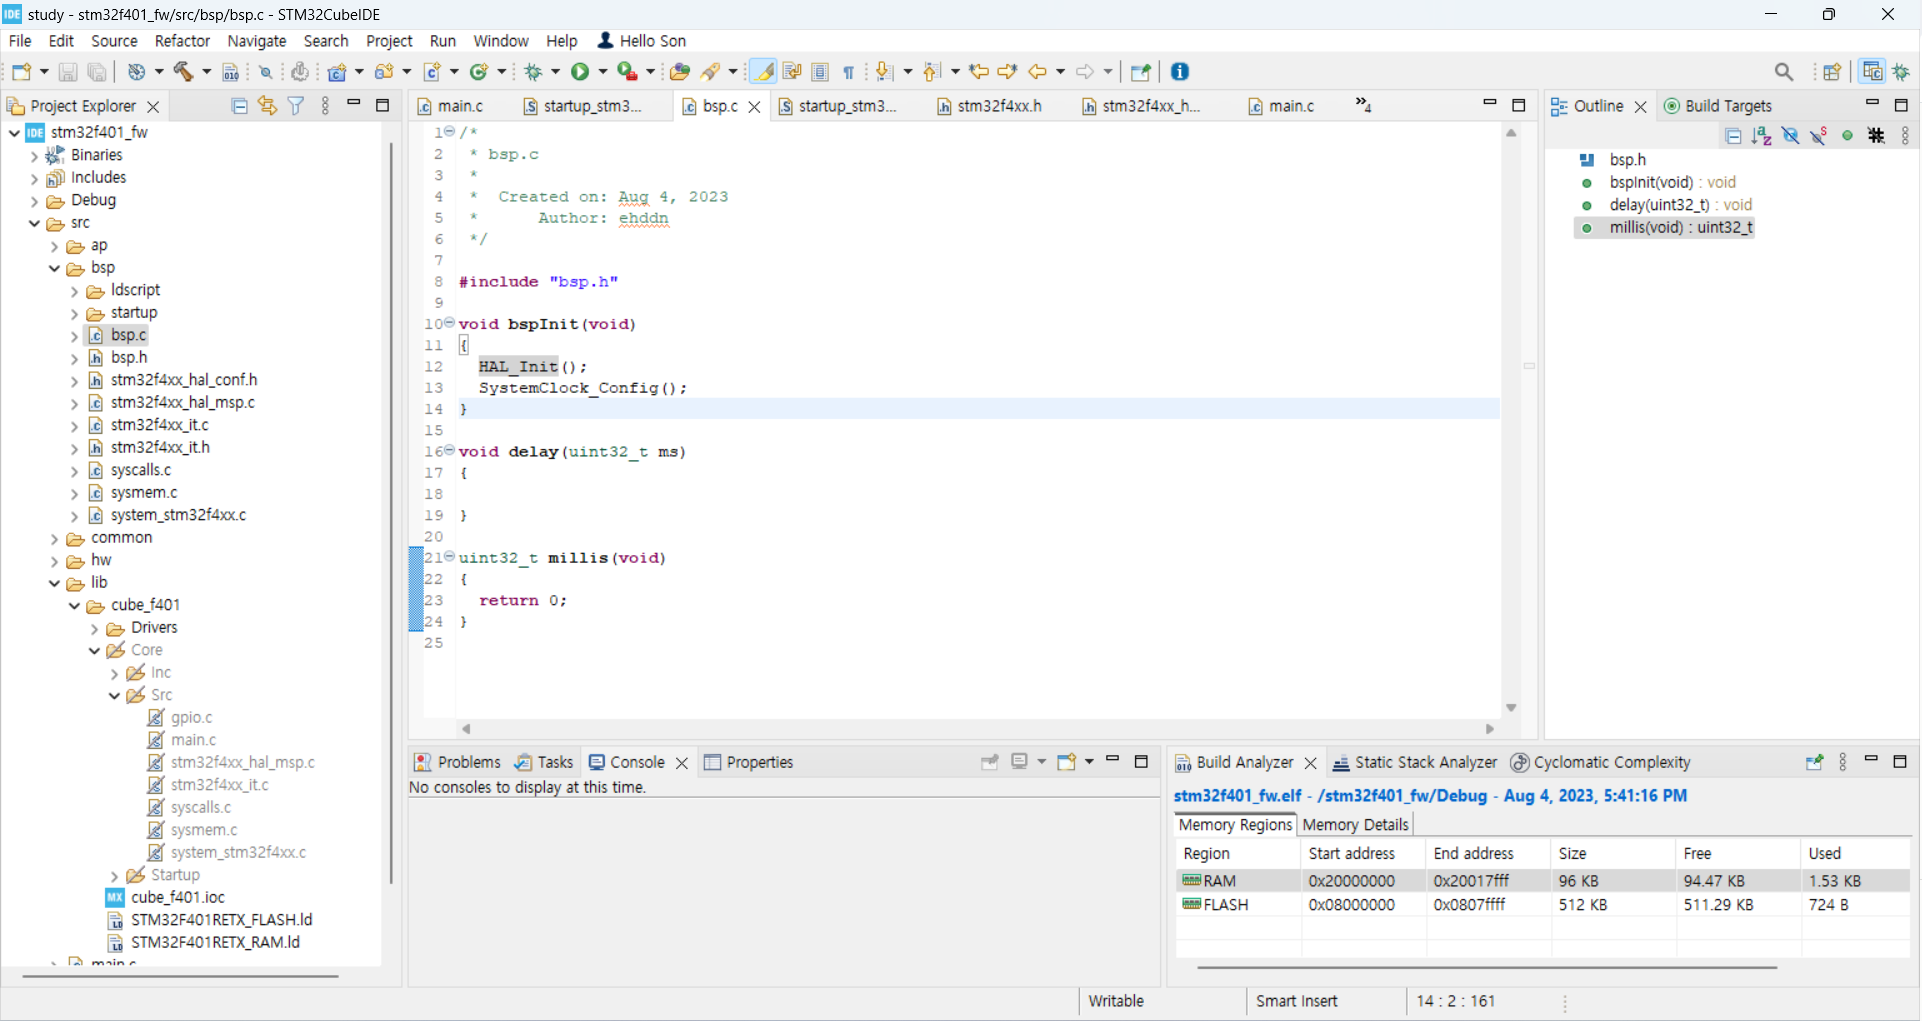Image resolution: width=1922 pixels, height=1021 pixels.
Task: Toggle Hide Fields in Outline view
Action: pos(1791,136)
